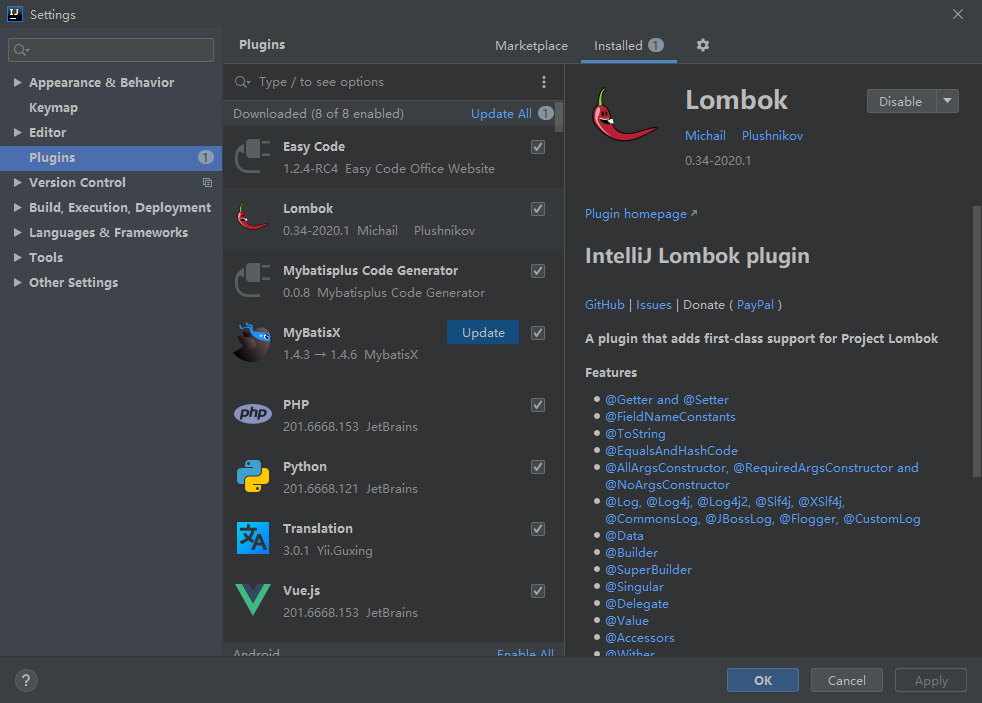Click the settings search field
Screen dimensions: 982x703
coord(112,50)
